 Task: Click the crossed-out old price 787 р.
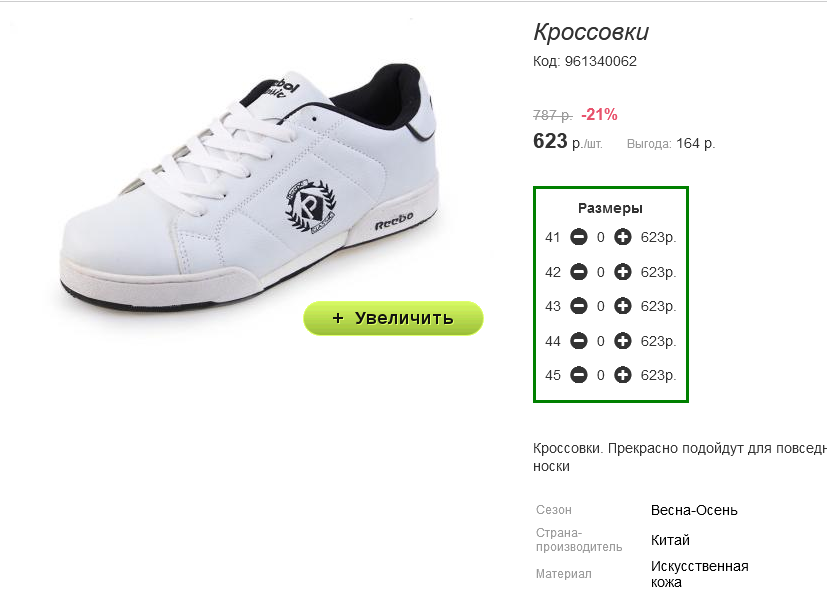pyautogui.click(x=553, y=114)
